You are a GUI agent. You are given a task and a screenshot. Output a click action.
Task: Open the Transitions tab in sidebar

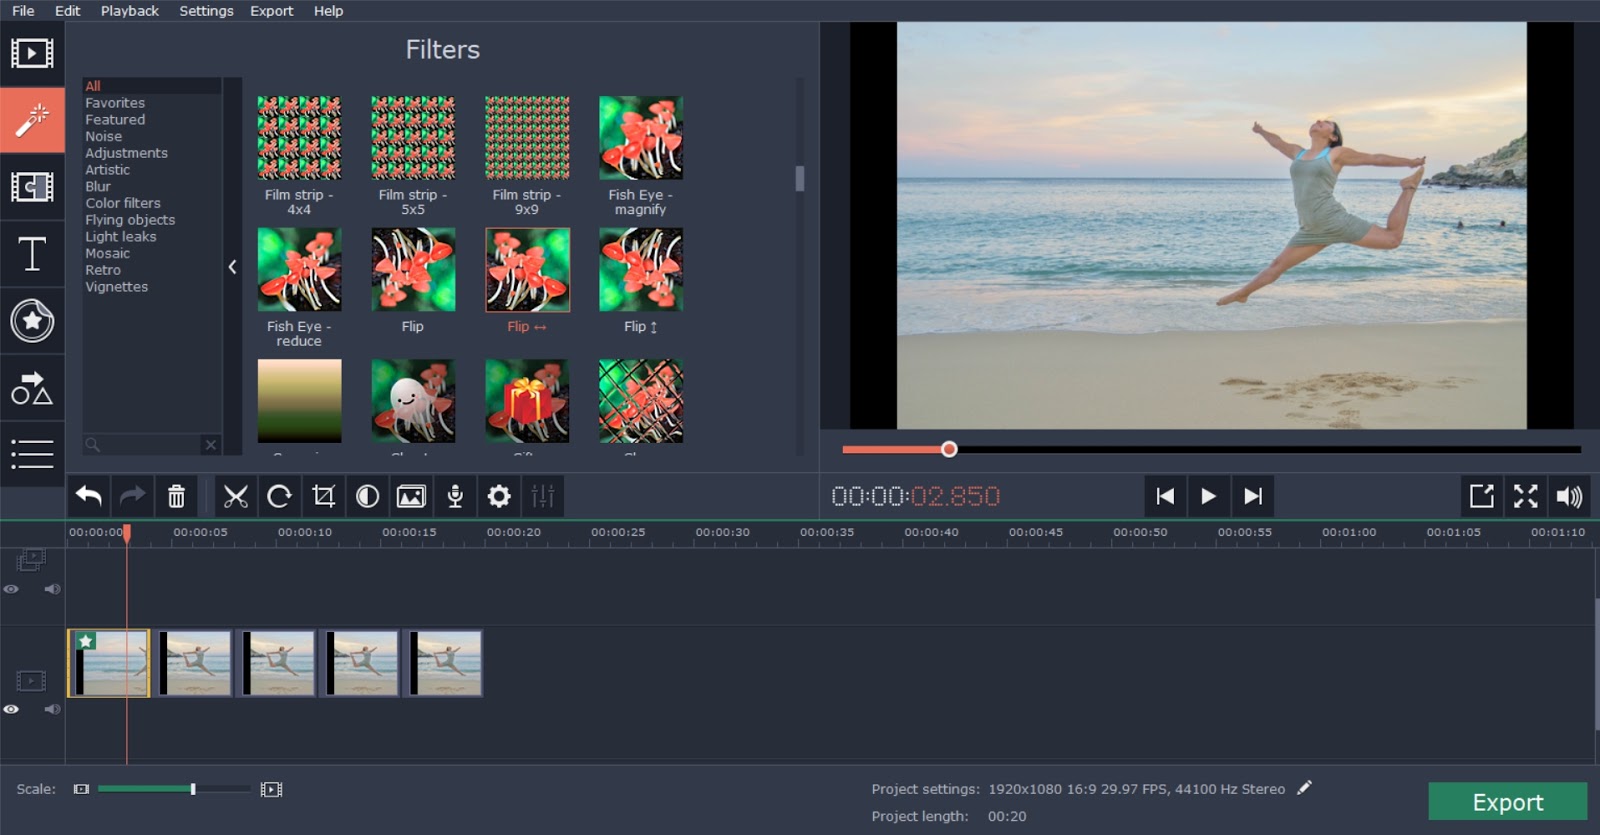[32, 187]
